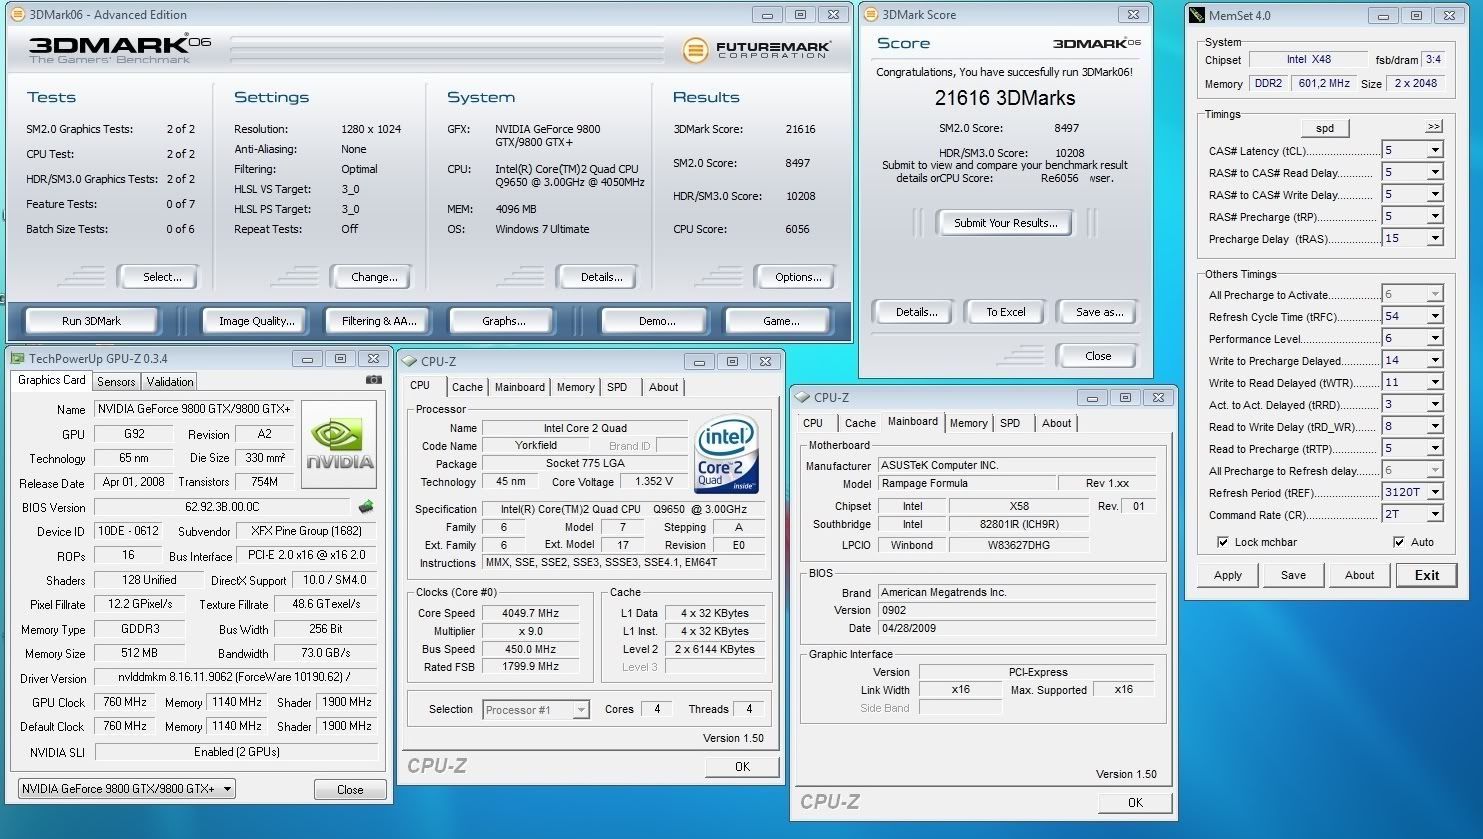This screenshot has width=1483, height=839.
Task: Toggle the Lock mchbar checkbox
Action: (1222, 542)
